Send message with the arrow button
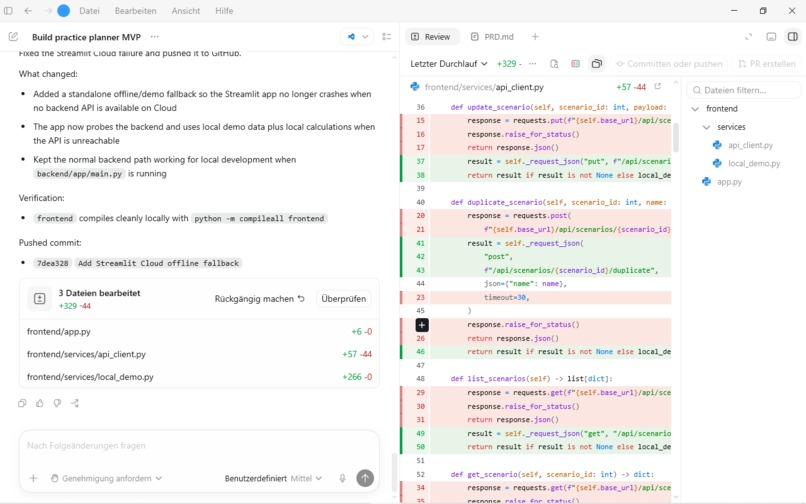The width and height of the screenshot is (806, 504). tap(365, 478)
